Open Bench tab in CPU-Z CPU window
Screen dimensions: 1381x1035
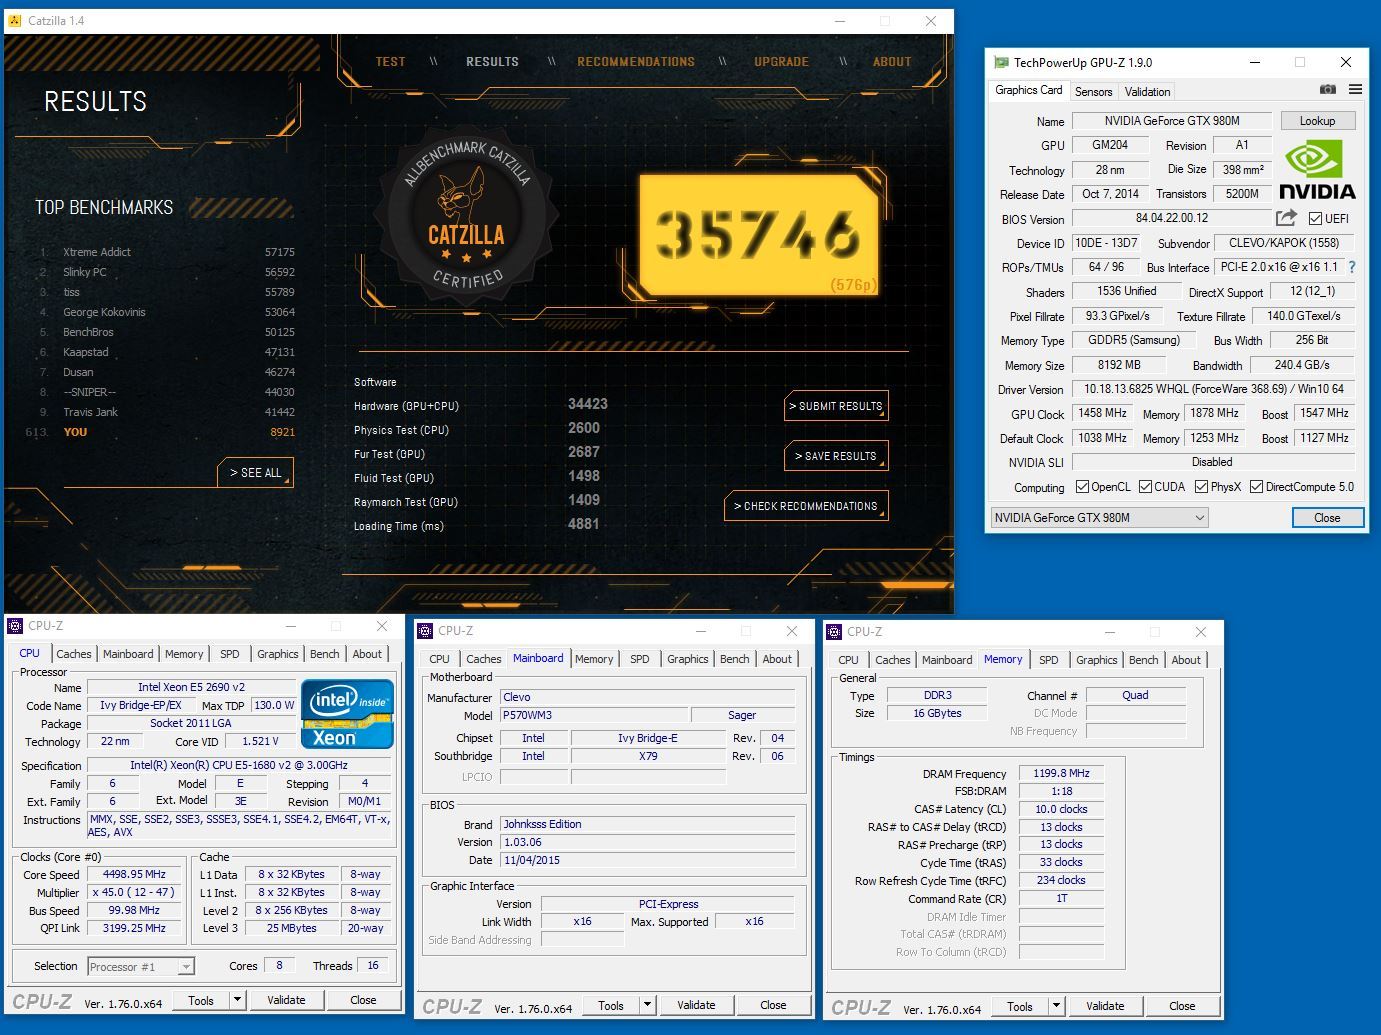[x=324, y=654]
